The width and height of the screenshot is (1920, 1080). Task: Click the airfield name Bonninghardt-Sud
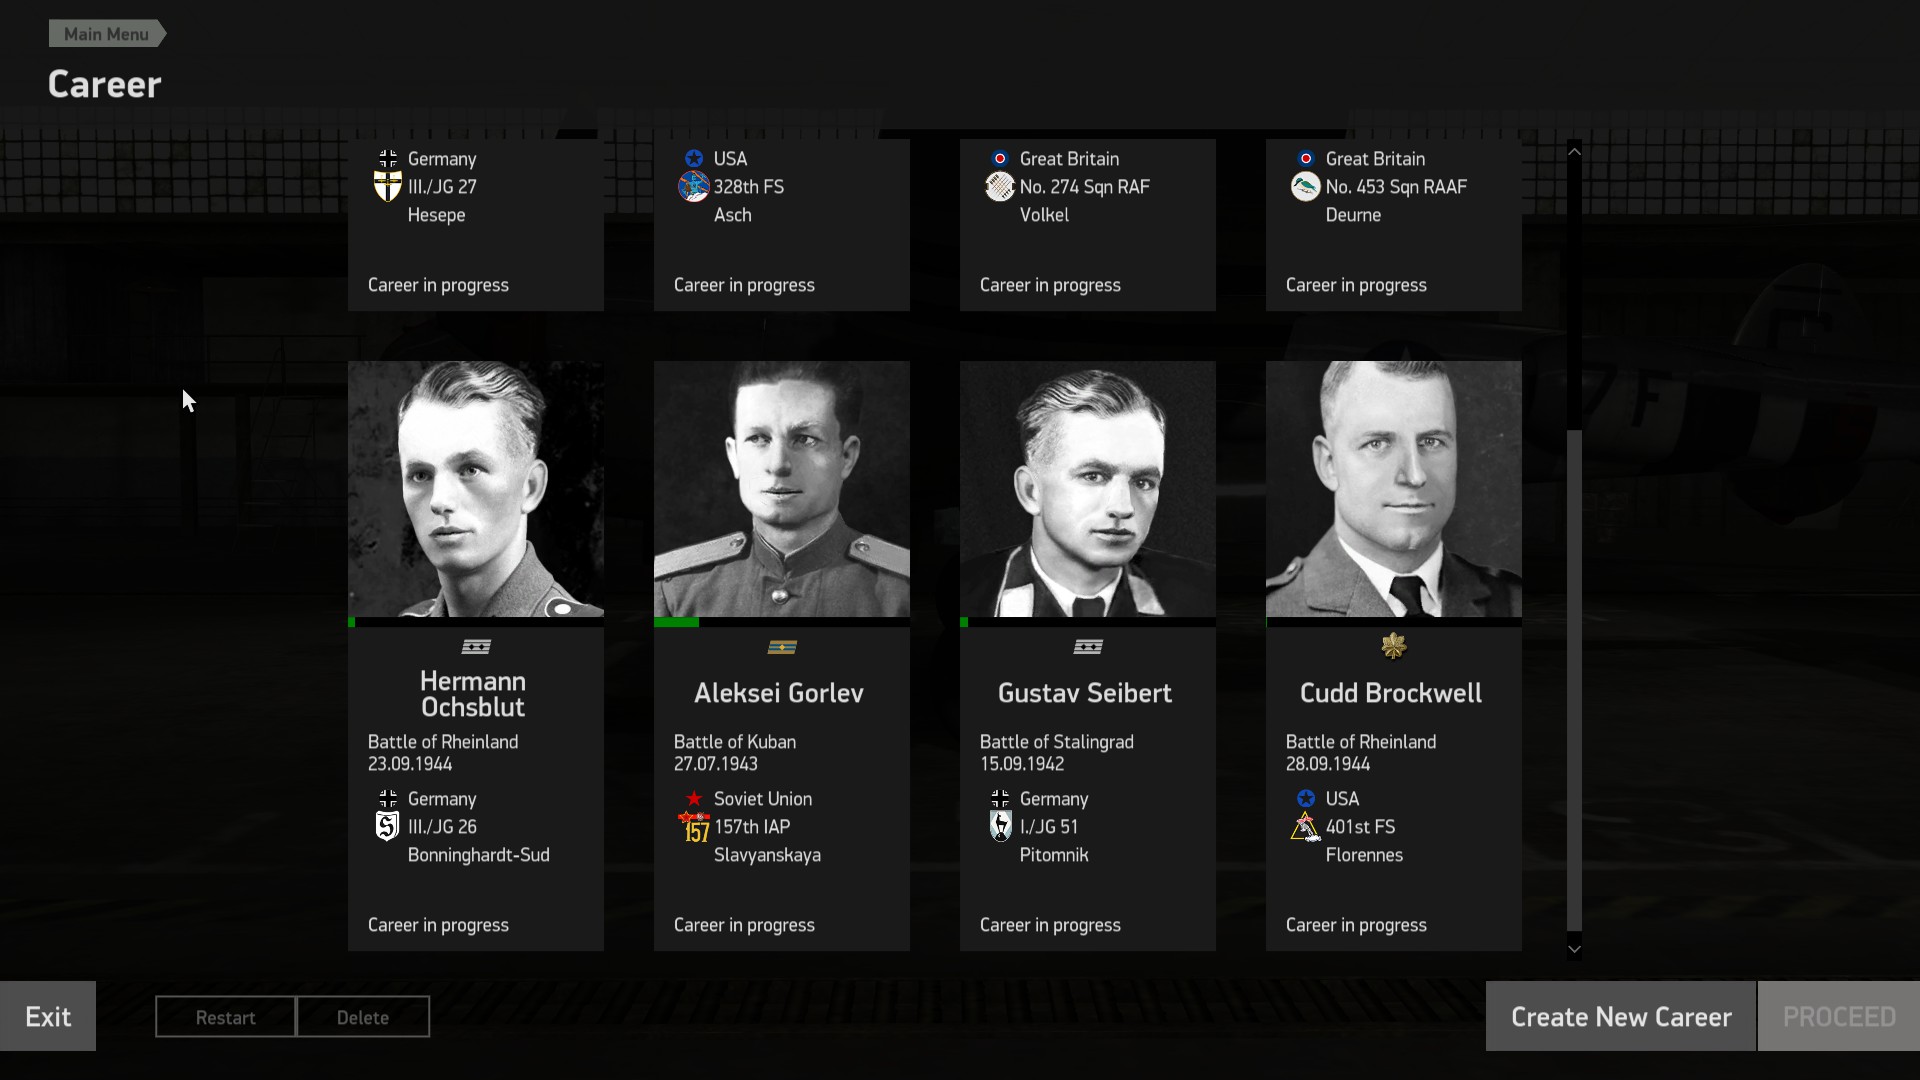(x=479, y=855)
